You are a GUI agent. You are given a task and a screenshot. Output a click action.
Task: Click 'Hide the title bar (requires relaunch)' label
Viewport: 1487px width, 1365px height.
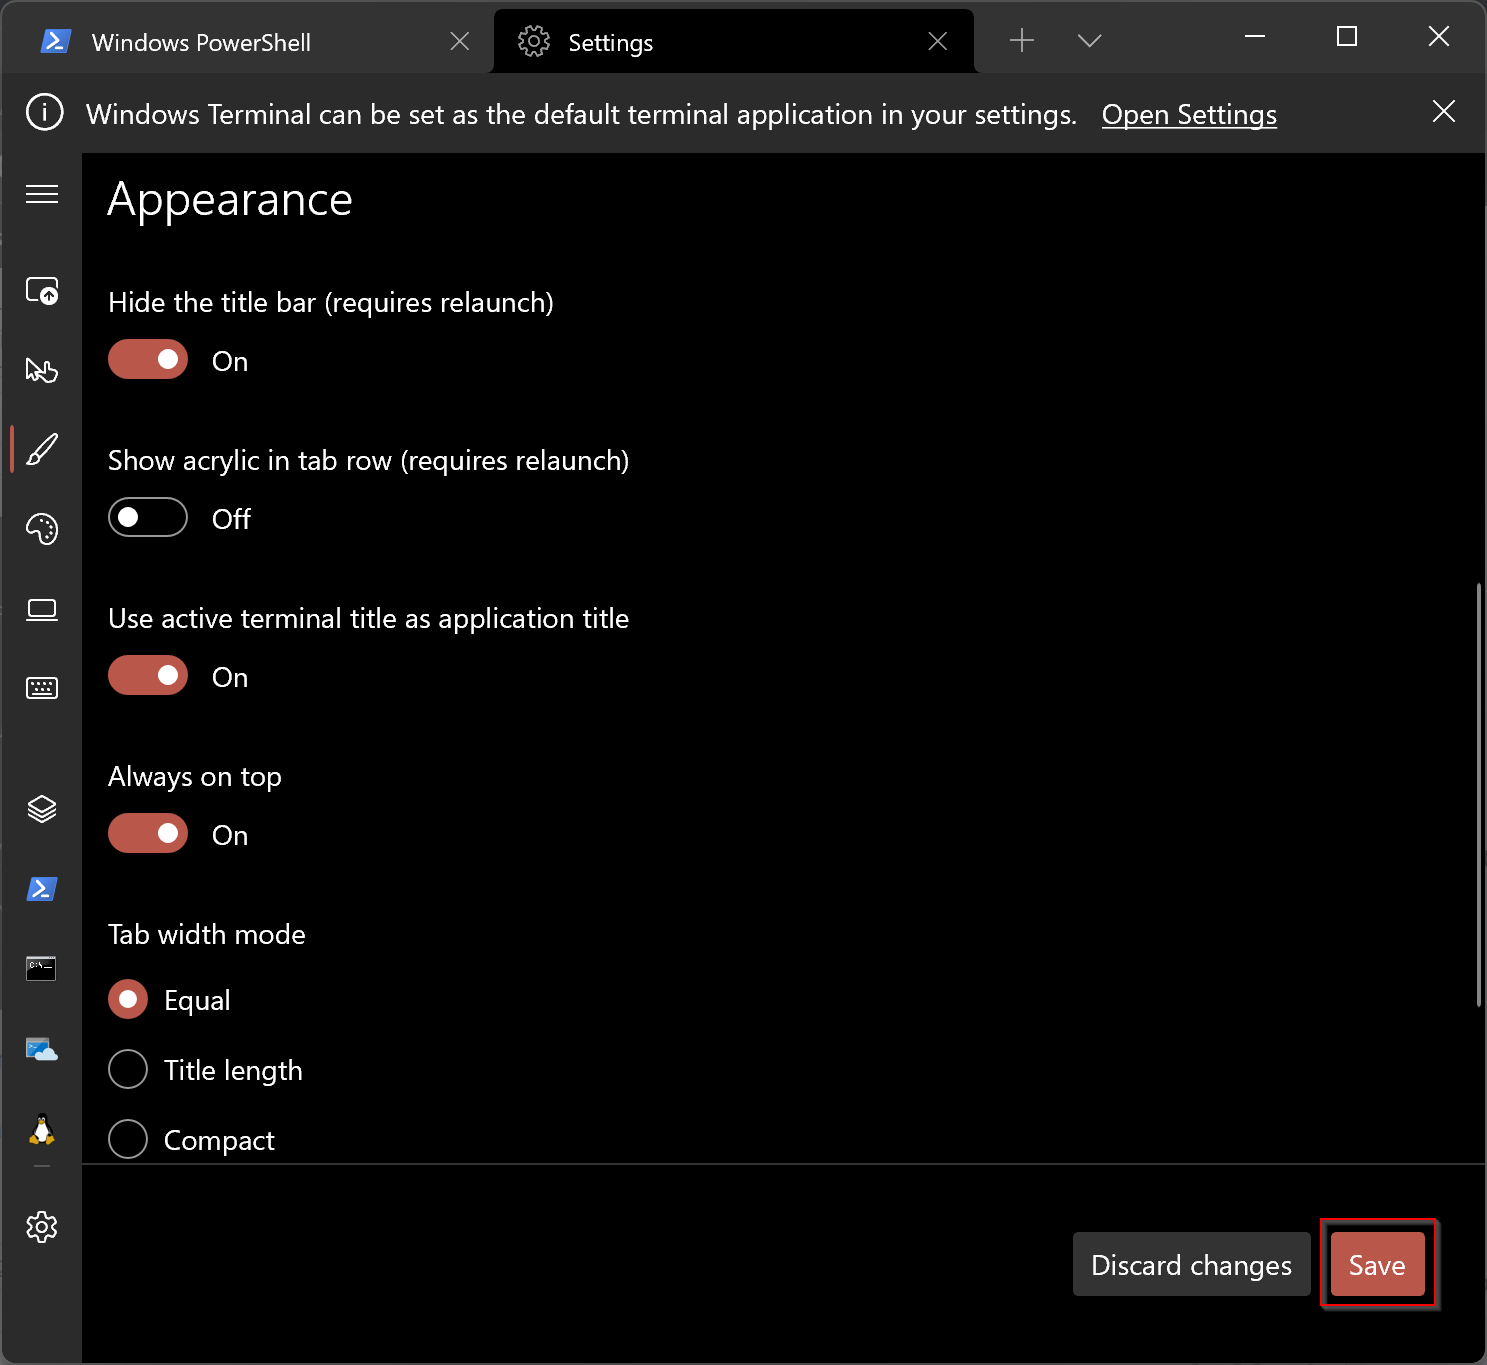point(331,303)
